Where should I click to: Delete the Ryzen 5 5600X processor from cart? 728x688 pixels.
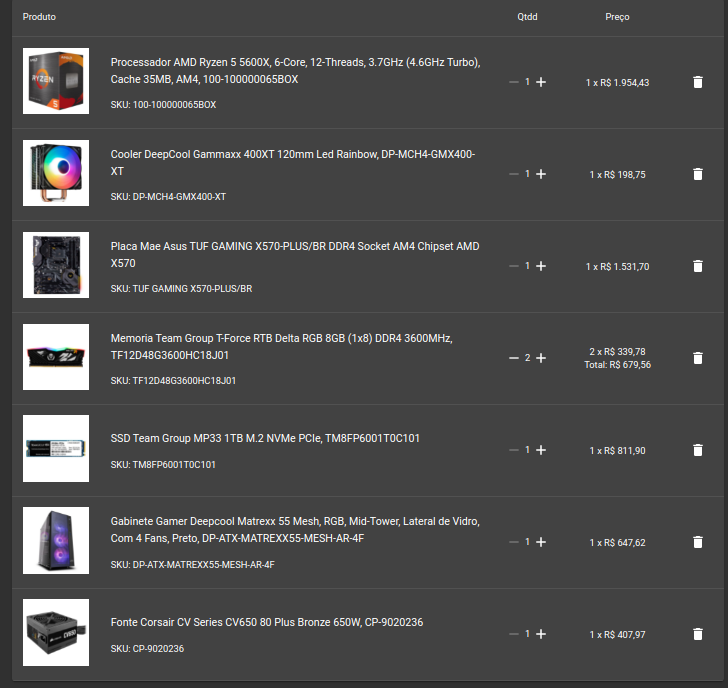697,82
